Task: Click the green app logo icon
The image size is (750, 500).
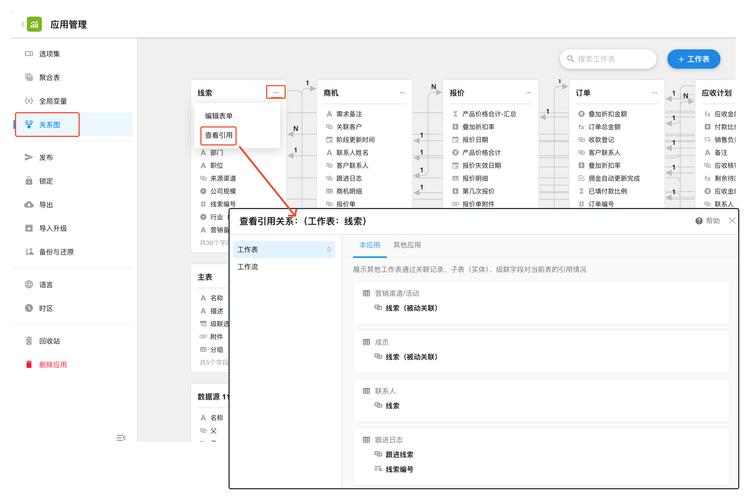Action: pyautogui.click(x=34, y=24)
